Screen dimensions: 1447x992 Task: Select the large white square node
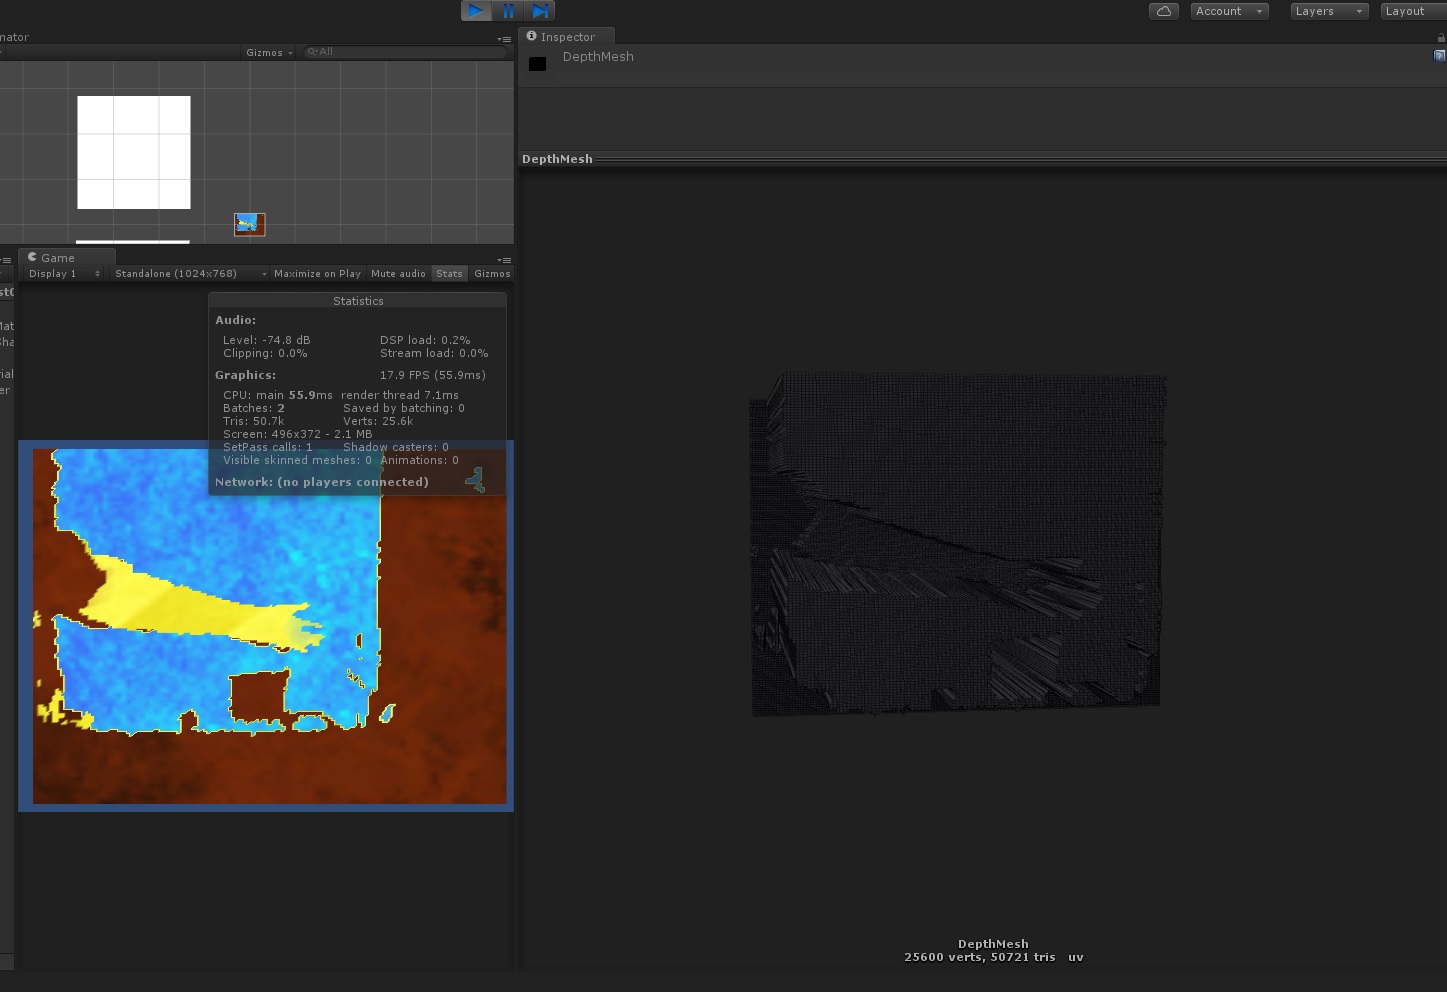click(134, 152)
